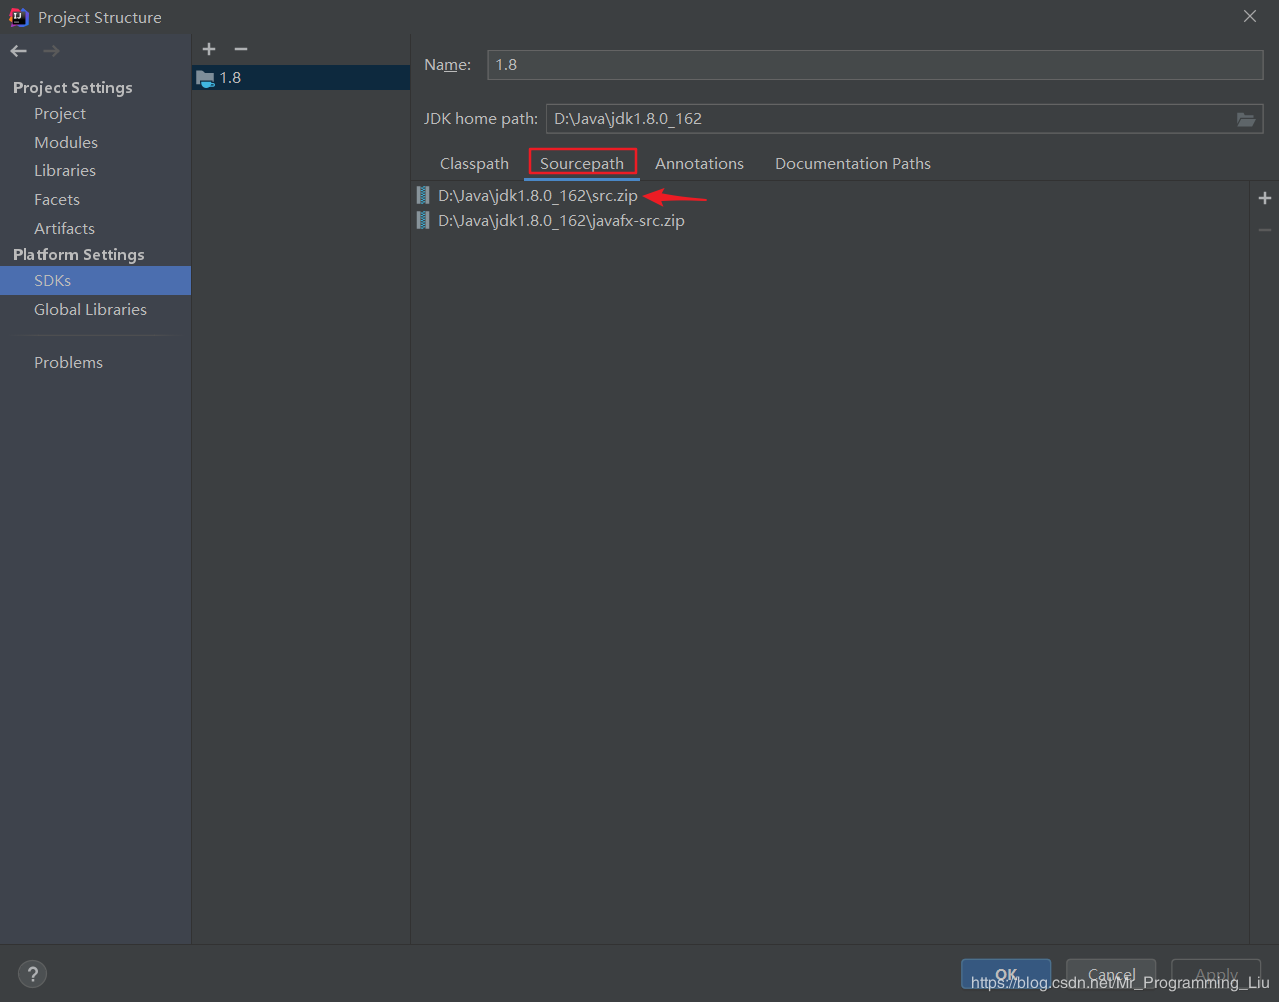
Task: Remove selected SDK with minus icon
Action: (240, 49)
